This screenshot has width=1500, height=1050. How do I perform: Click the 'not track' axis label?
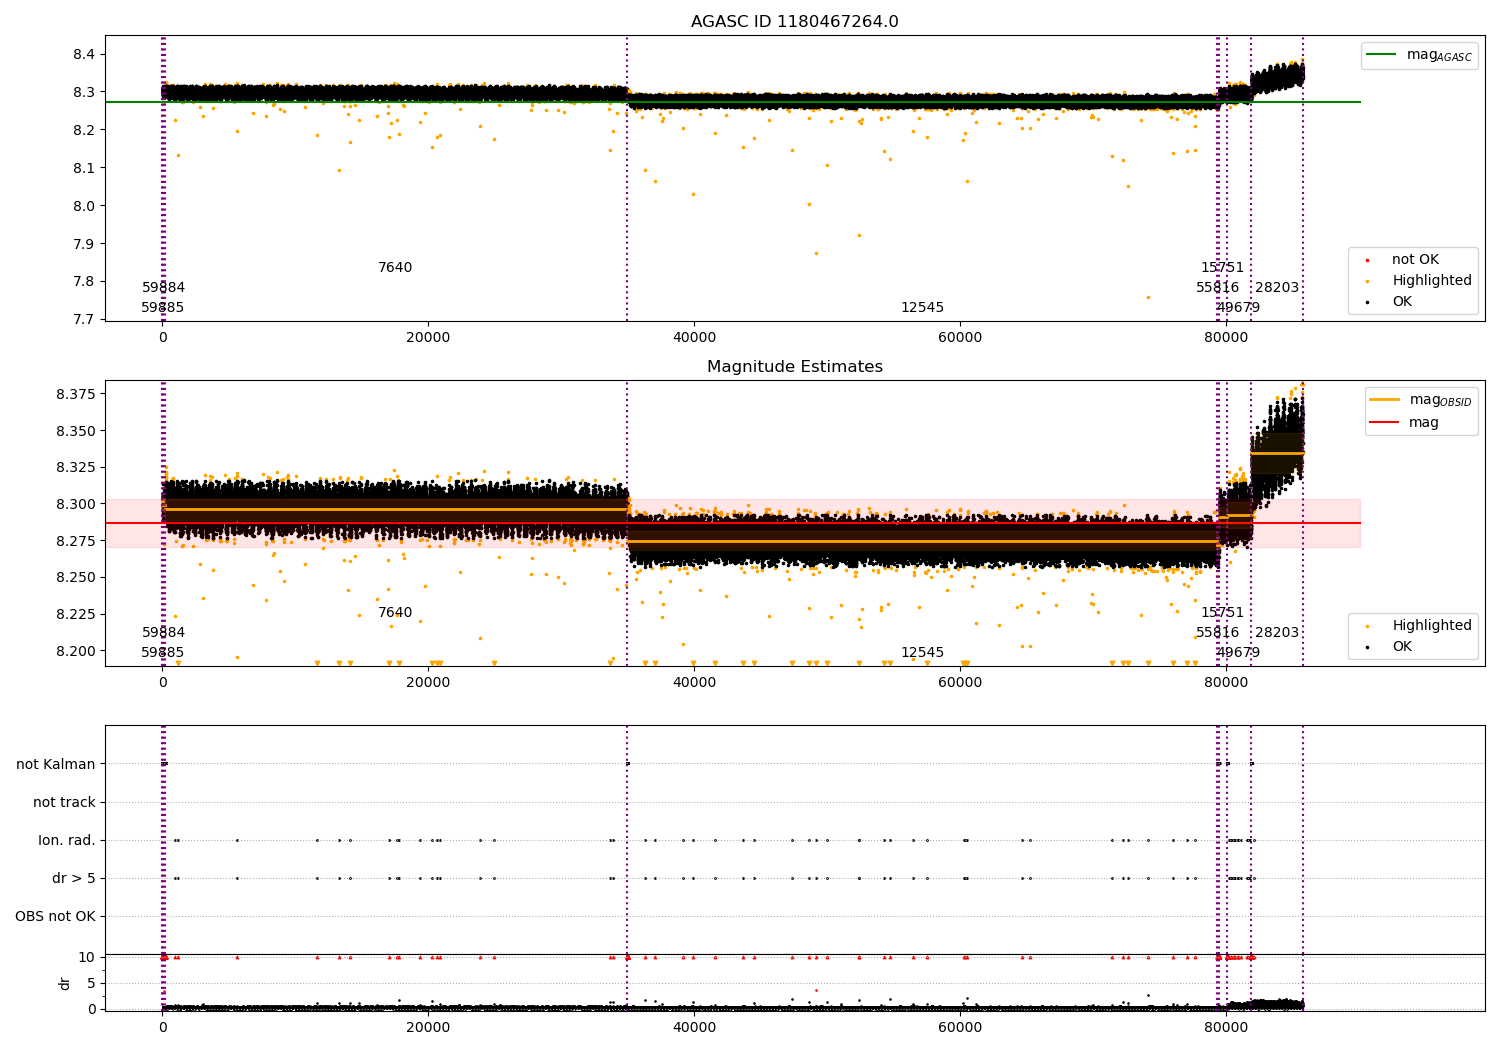pyautogui.click(x=64, y=802)
